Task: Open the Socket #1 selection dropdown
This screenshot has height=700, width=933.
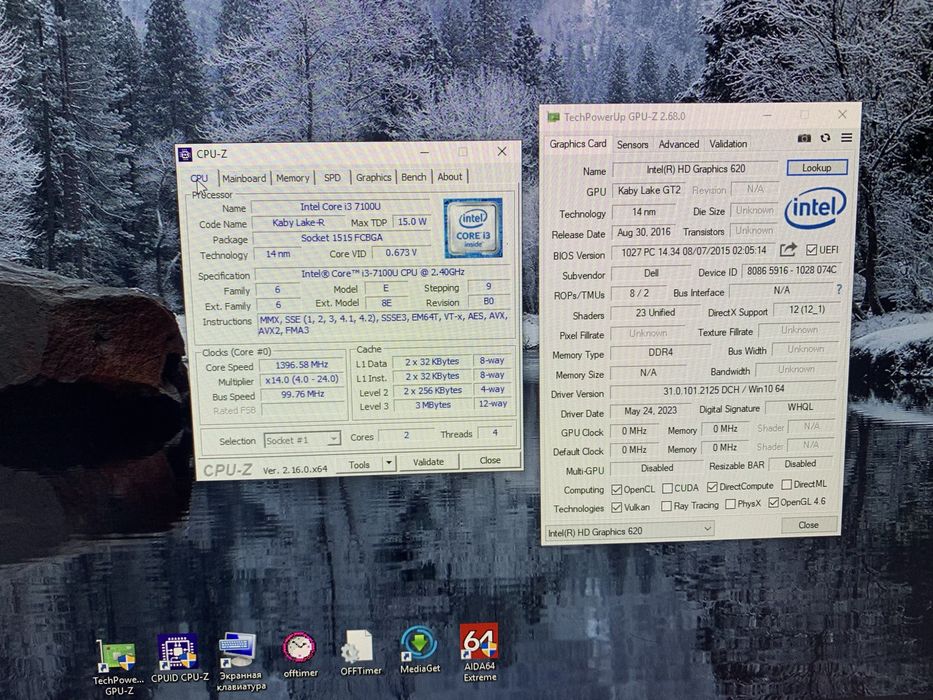Action: [302, 440]
